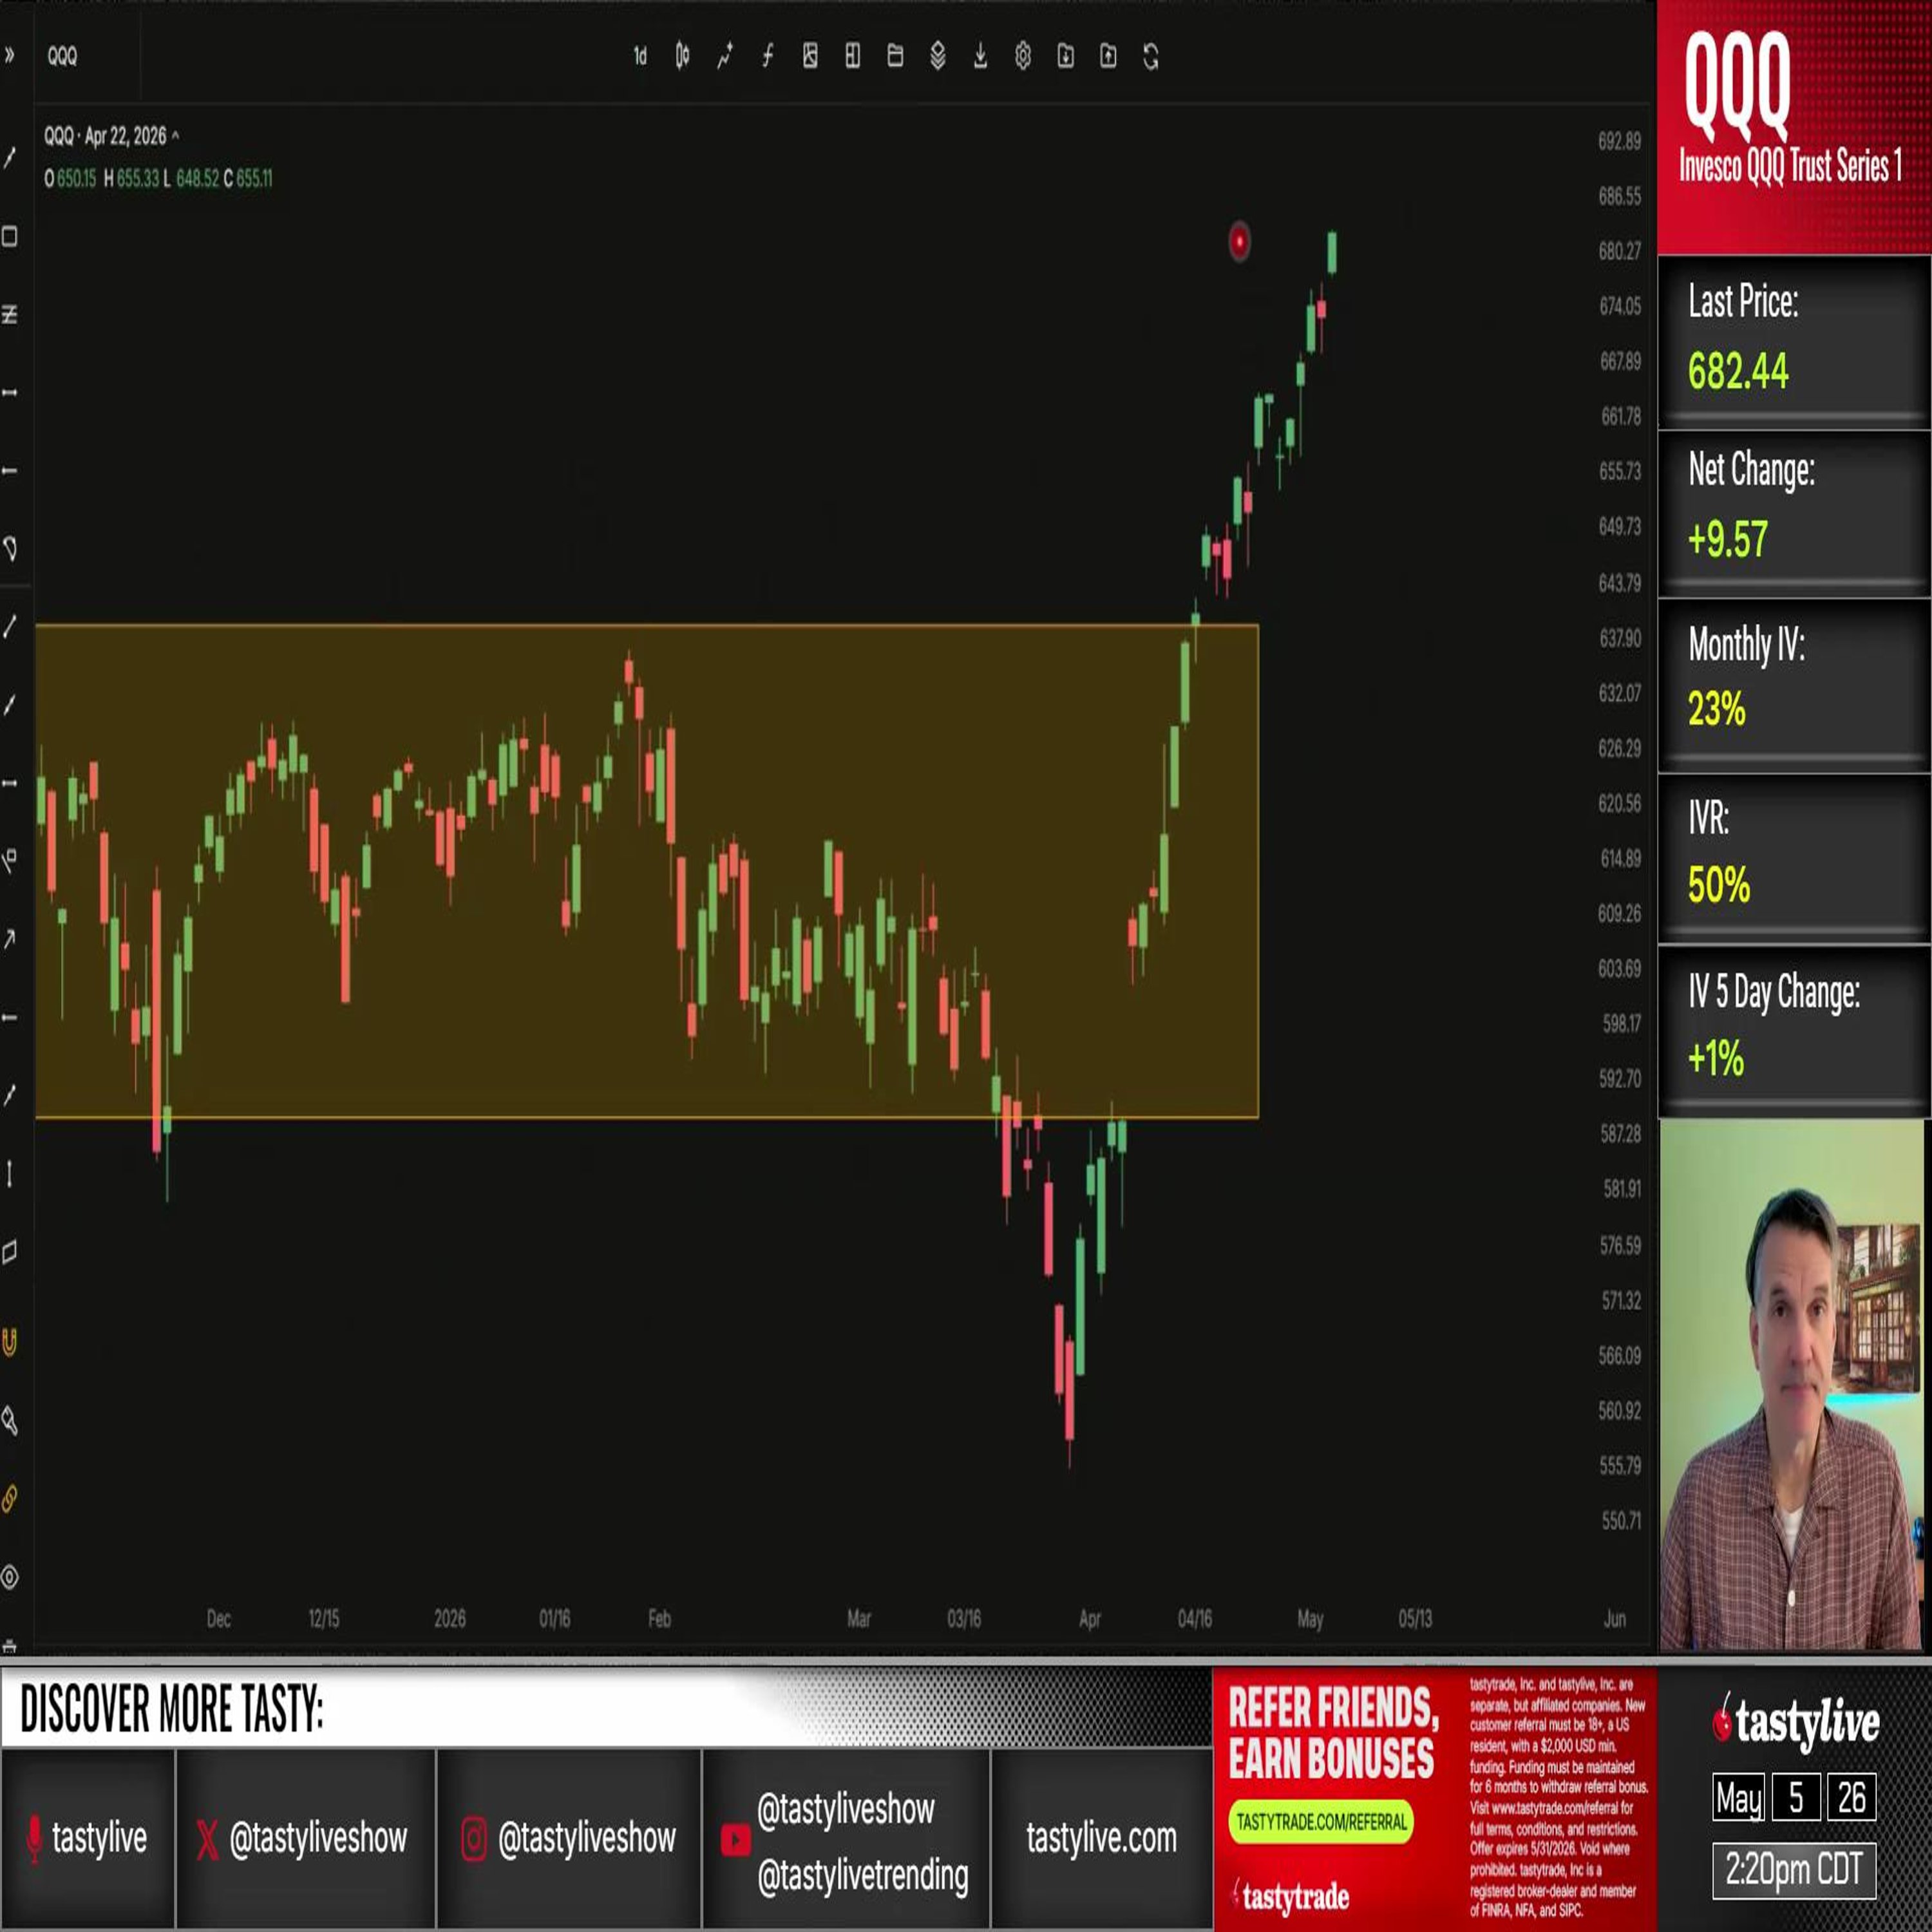Click the Net Change +9.57 value

(1728, 539)
